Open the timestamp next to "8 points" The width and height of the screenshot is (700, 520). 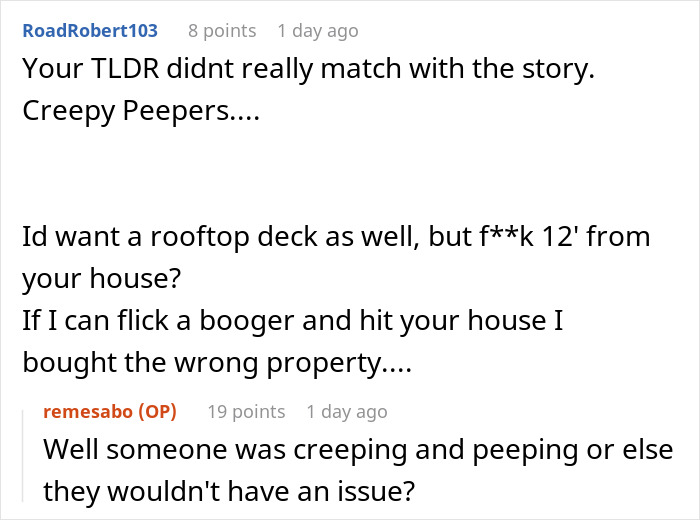317,31
